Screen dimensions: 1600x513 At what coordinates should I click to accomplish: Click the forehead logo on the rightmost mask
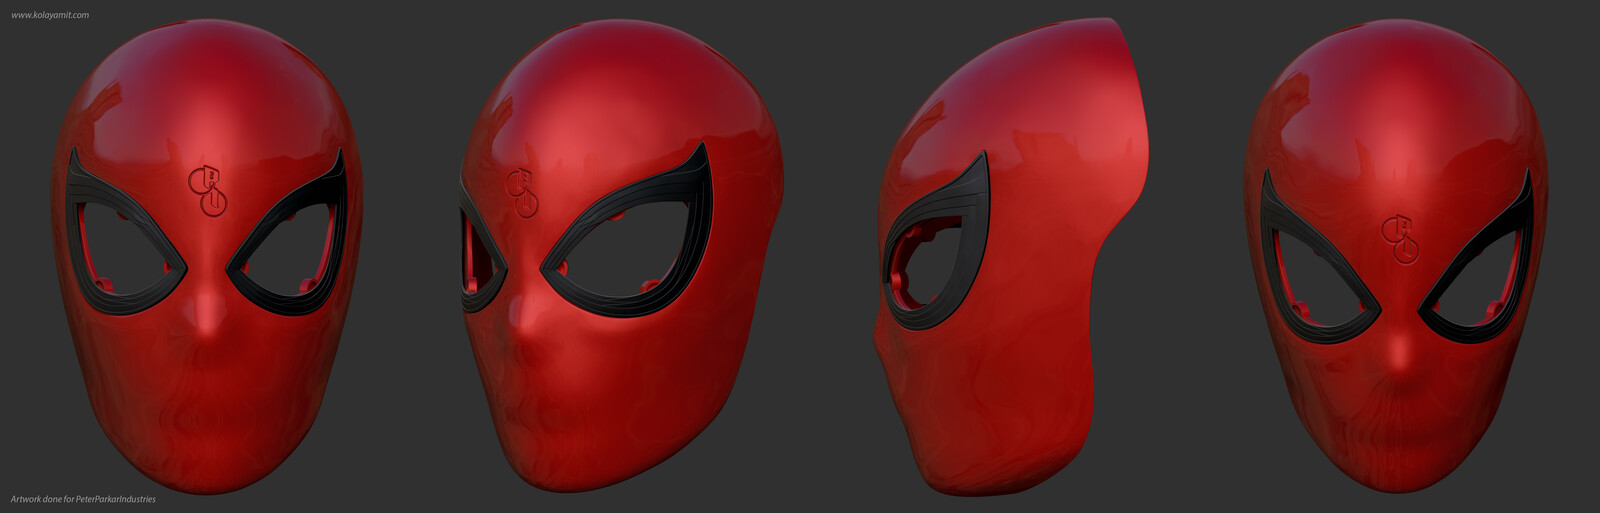click(x=1399, y=239)
